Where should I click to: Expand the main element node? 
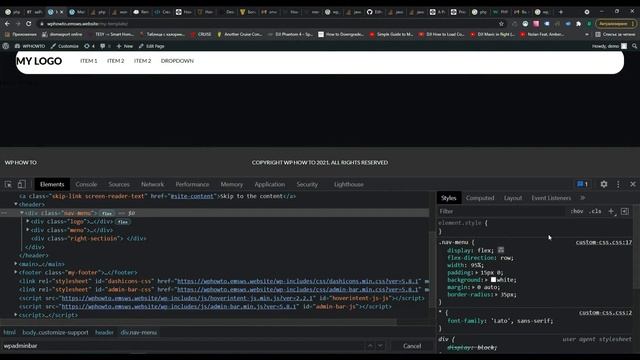coord(16,264)
